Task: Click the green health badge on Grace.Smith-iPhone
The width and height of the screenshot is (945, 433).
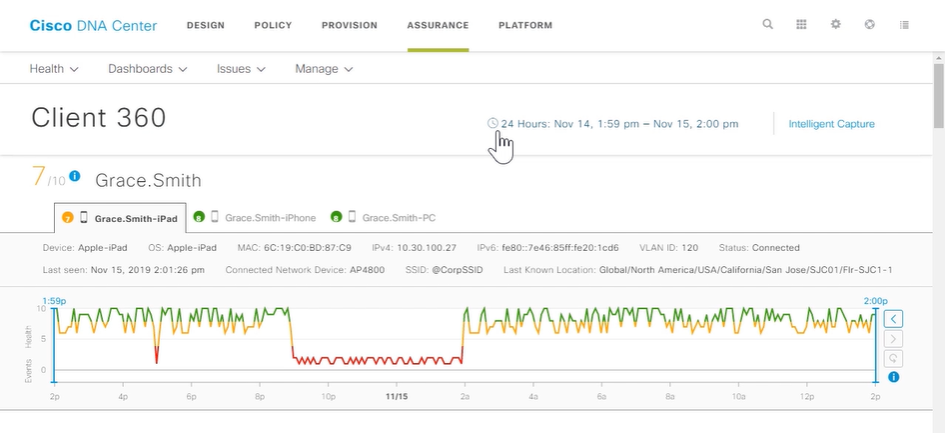Action: click(198, 217)
